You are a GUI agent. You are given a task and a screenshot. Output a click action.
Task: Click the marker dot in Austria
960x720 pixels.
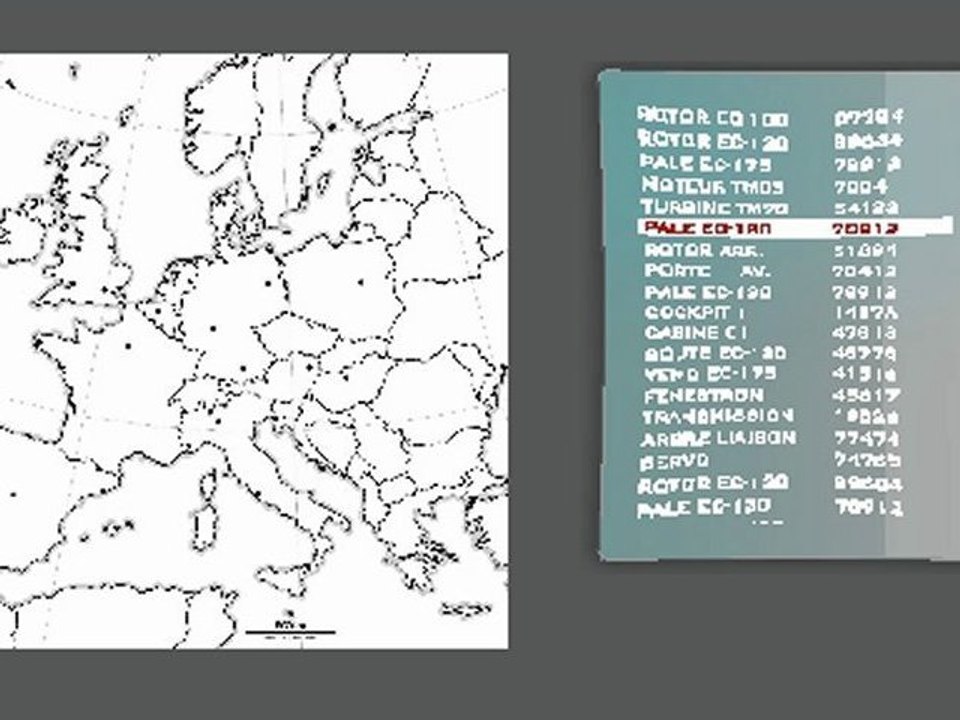coord(310,368)
